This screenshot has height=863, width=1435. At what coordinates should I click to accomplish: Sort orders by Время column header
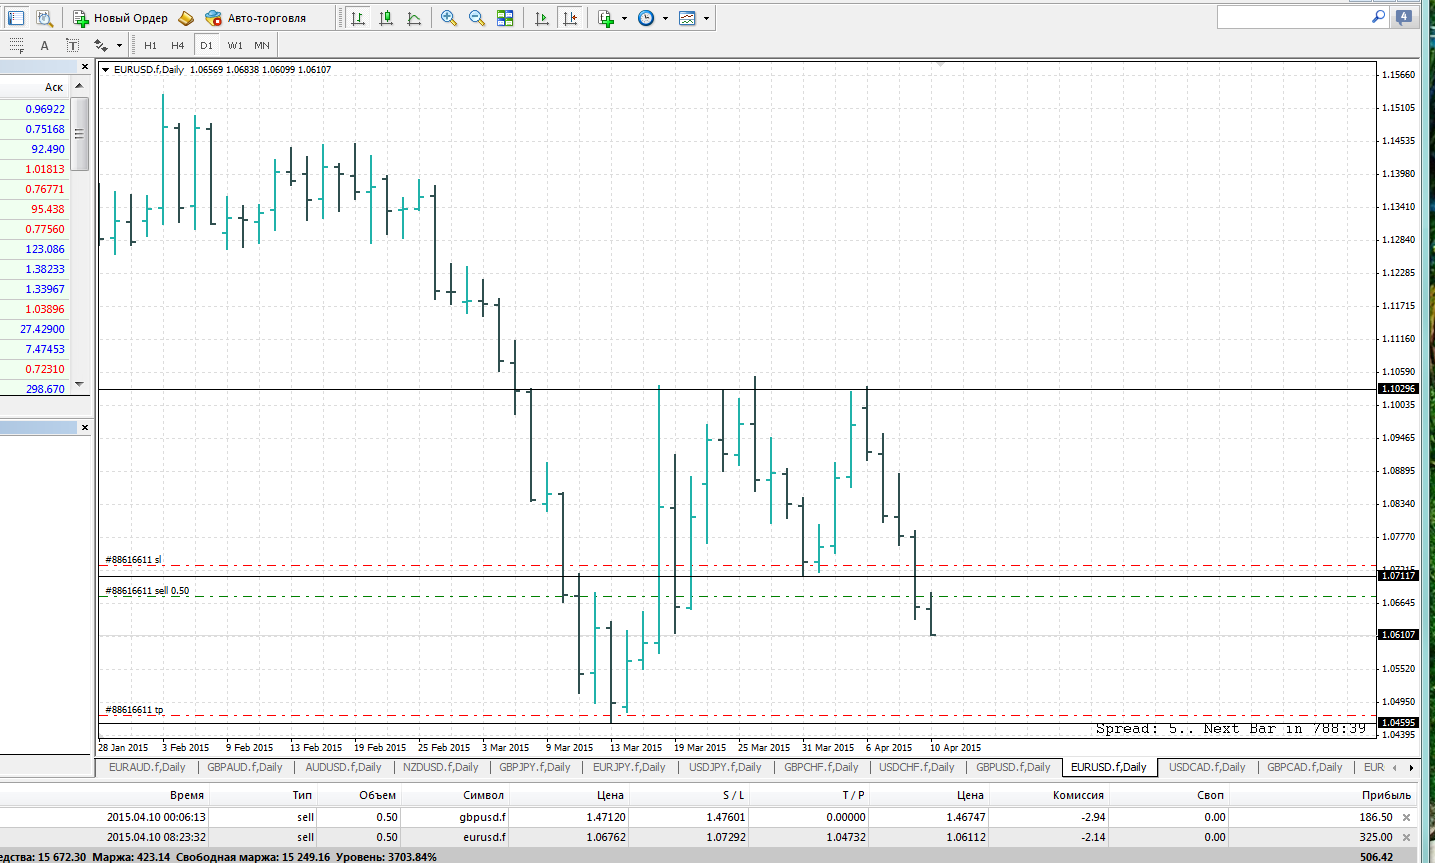(x=187, y=795)
